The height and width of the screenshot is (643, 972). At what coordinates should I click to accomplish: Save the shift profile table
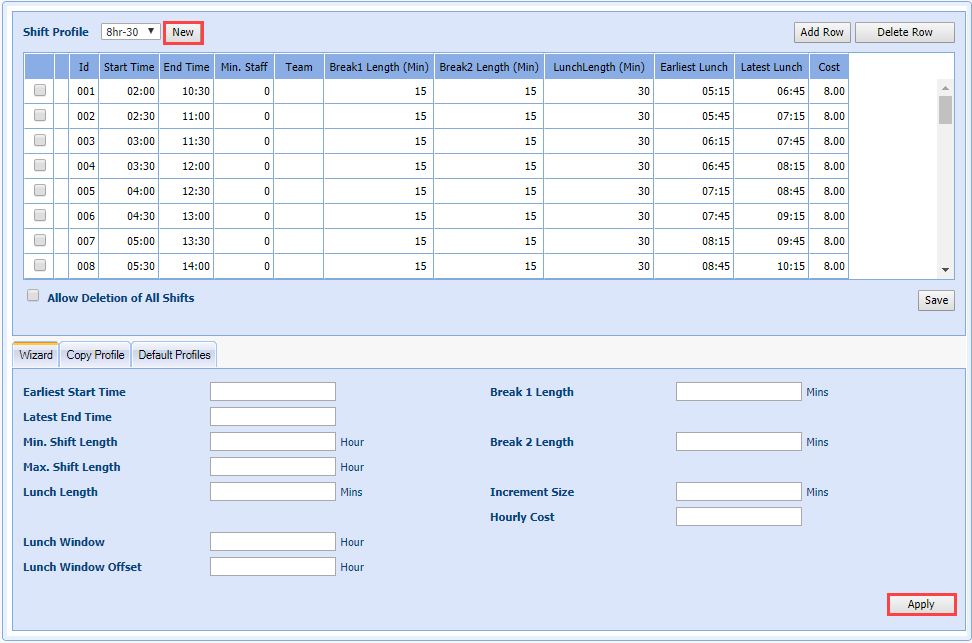pos(936,300)
